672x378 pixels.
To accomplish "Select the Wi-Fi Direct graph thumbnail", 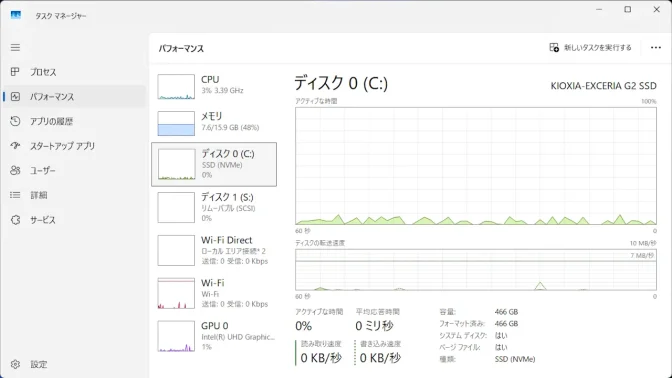I will point(176,250).
